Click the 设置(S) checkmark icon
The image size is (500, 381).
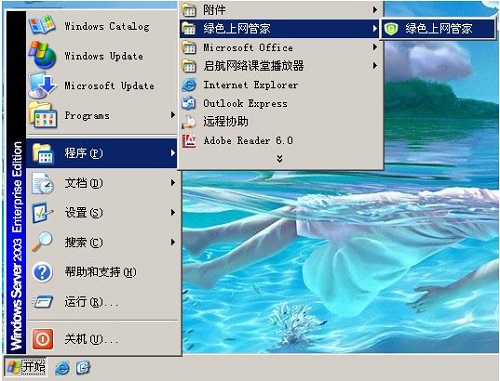[42, 212]
